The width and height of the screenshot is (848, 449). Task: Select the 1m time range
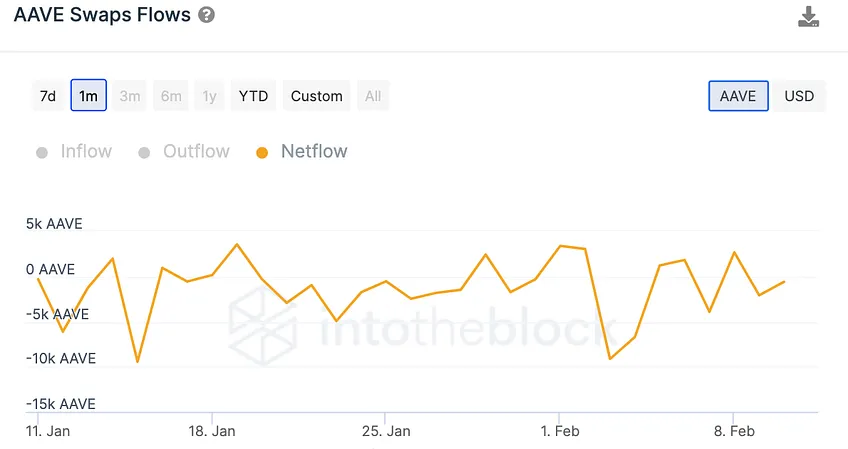point(89,96)
